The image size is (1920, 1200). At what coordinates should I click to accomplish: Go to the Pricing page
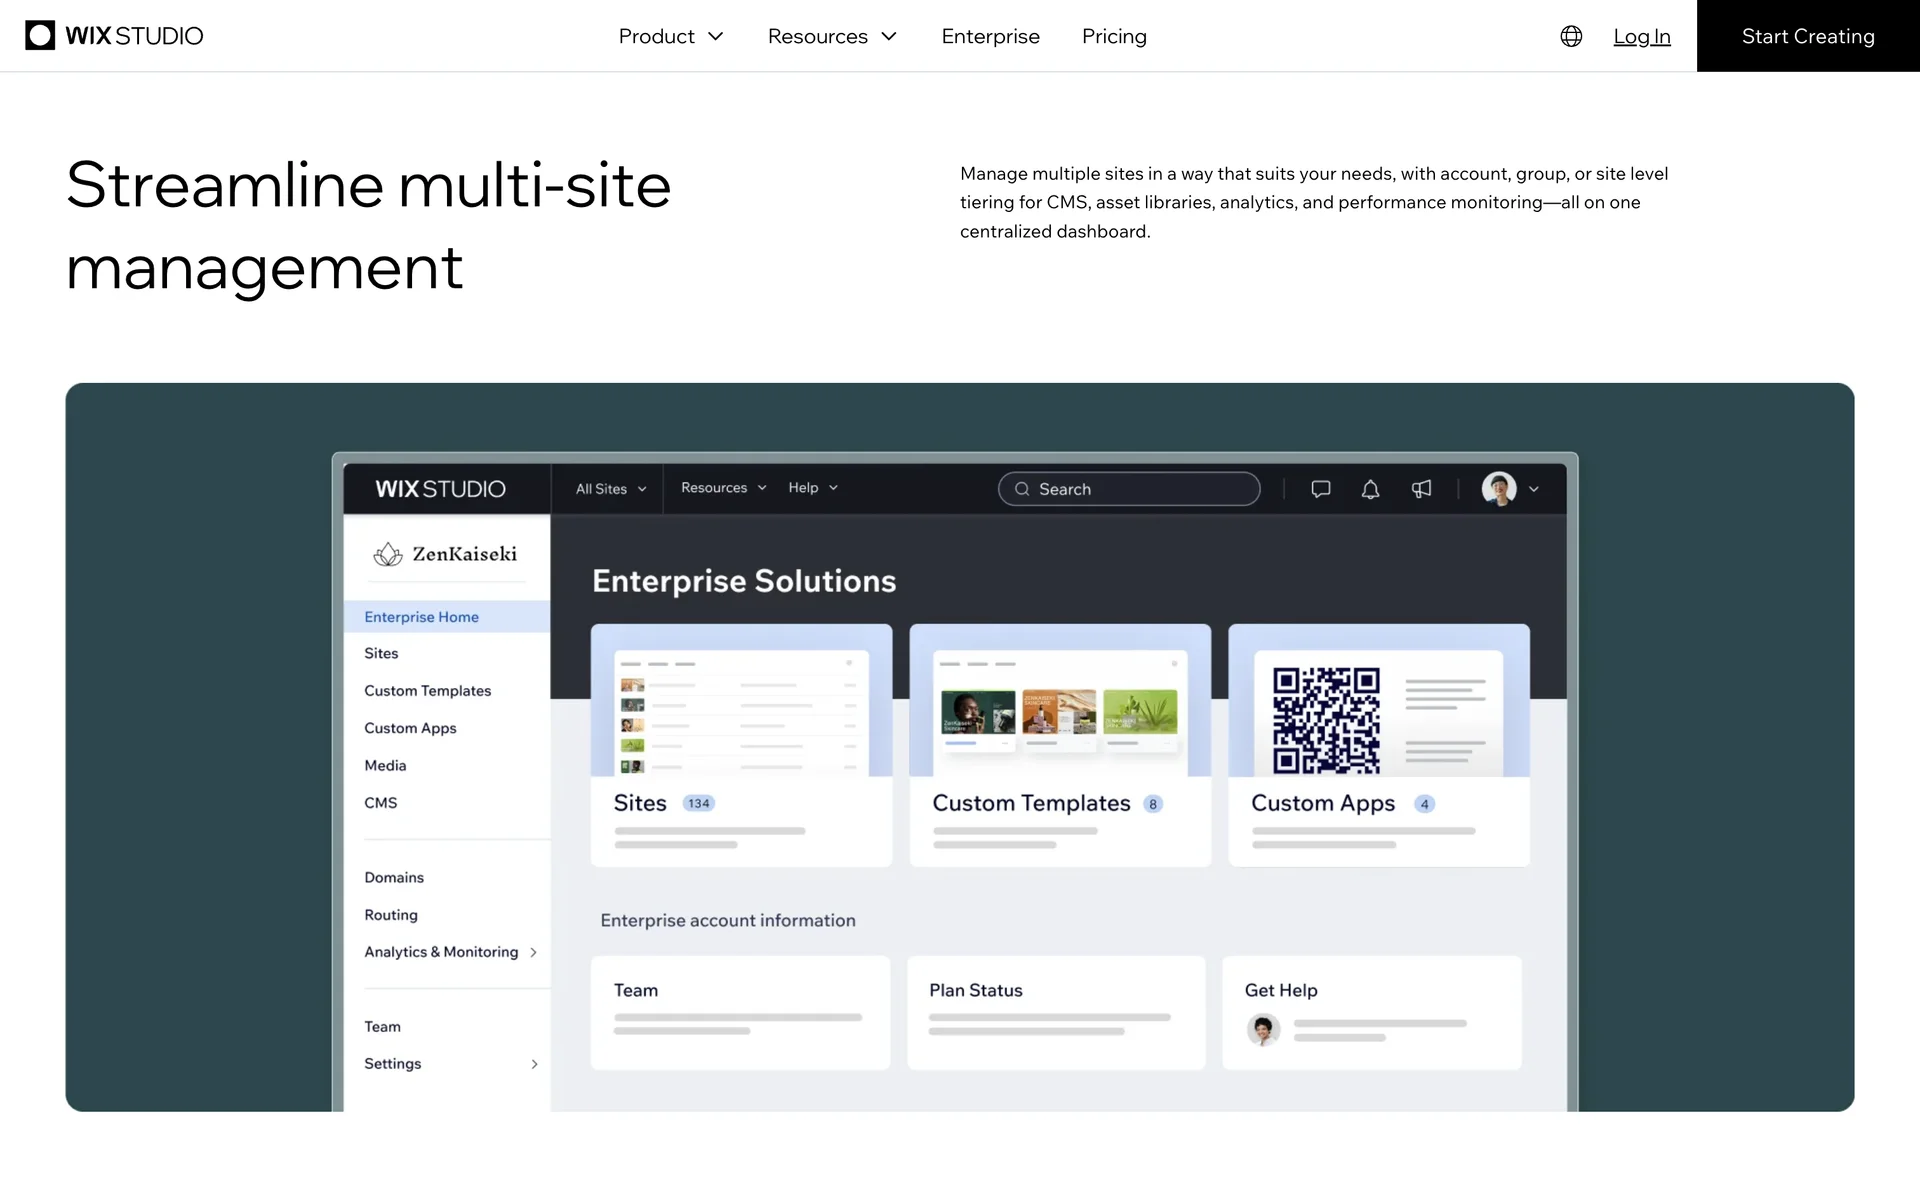(1114, 36)
